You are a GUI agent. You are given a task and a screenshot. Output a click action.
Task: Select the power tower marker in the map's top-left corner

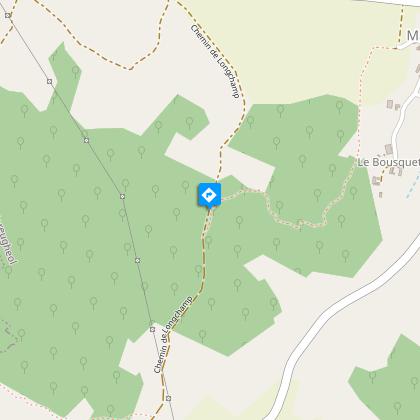coord(8,15)
